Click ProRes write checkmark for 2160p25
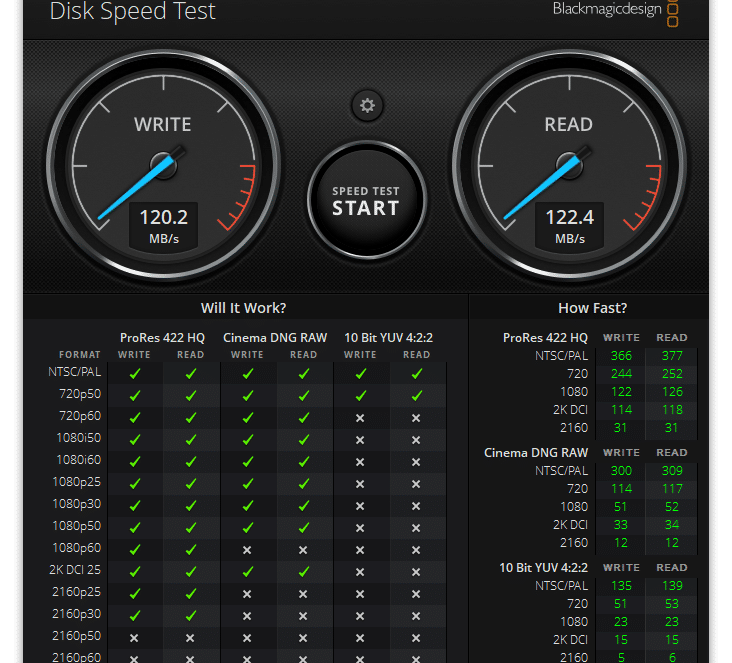This screenshot has width=732, height=663. pos(135,593)
